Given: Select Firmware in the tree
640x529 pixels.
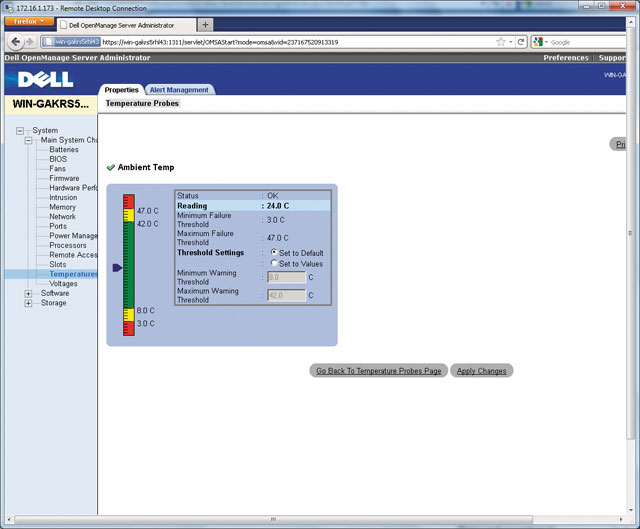Looking at the screenshot, I should (x=64, y=178).
